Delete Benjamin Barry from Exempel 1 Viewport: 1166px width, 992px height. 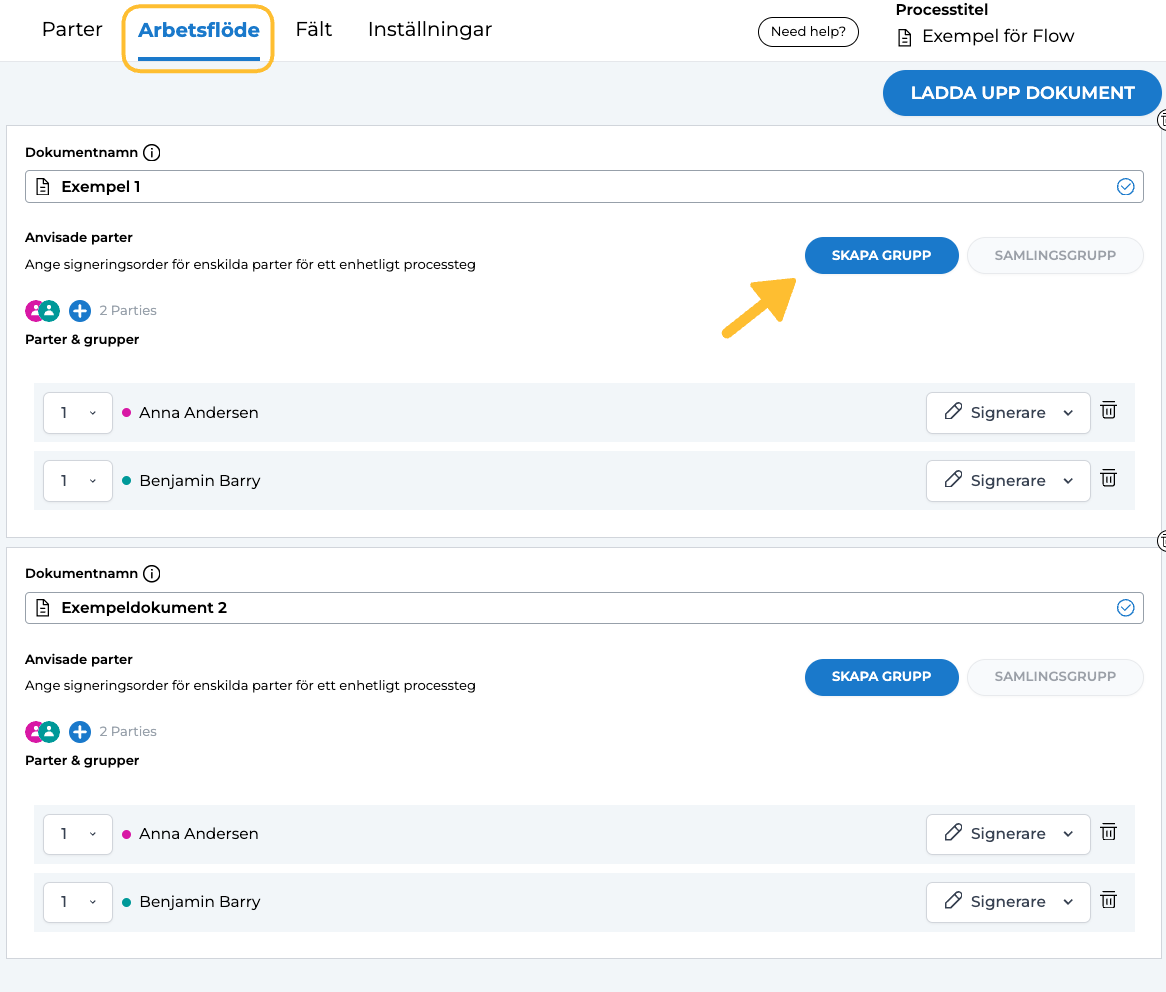click(x=1108, y=478)
